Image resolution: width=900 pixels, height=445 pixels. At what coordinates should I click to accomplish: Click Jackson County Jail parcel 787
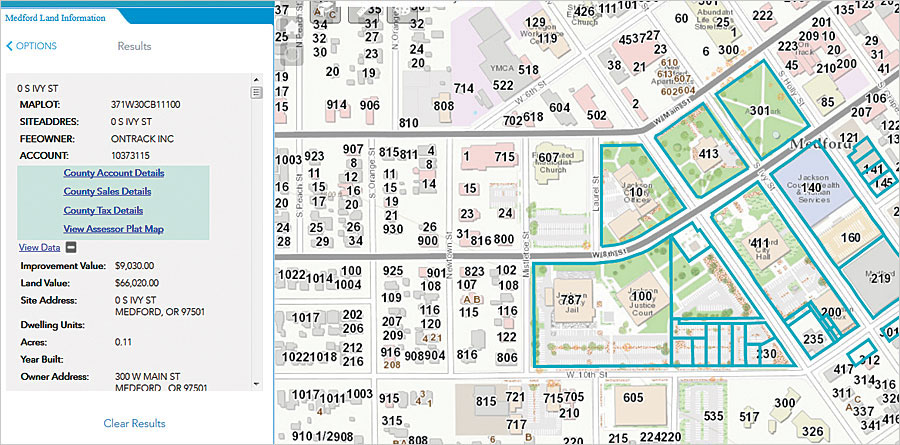pyautogui.click(x=571, y=300)
